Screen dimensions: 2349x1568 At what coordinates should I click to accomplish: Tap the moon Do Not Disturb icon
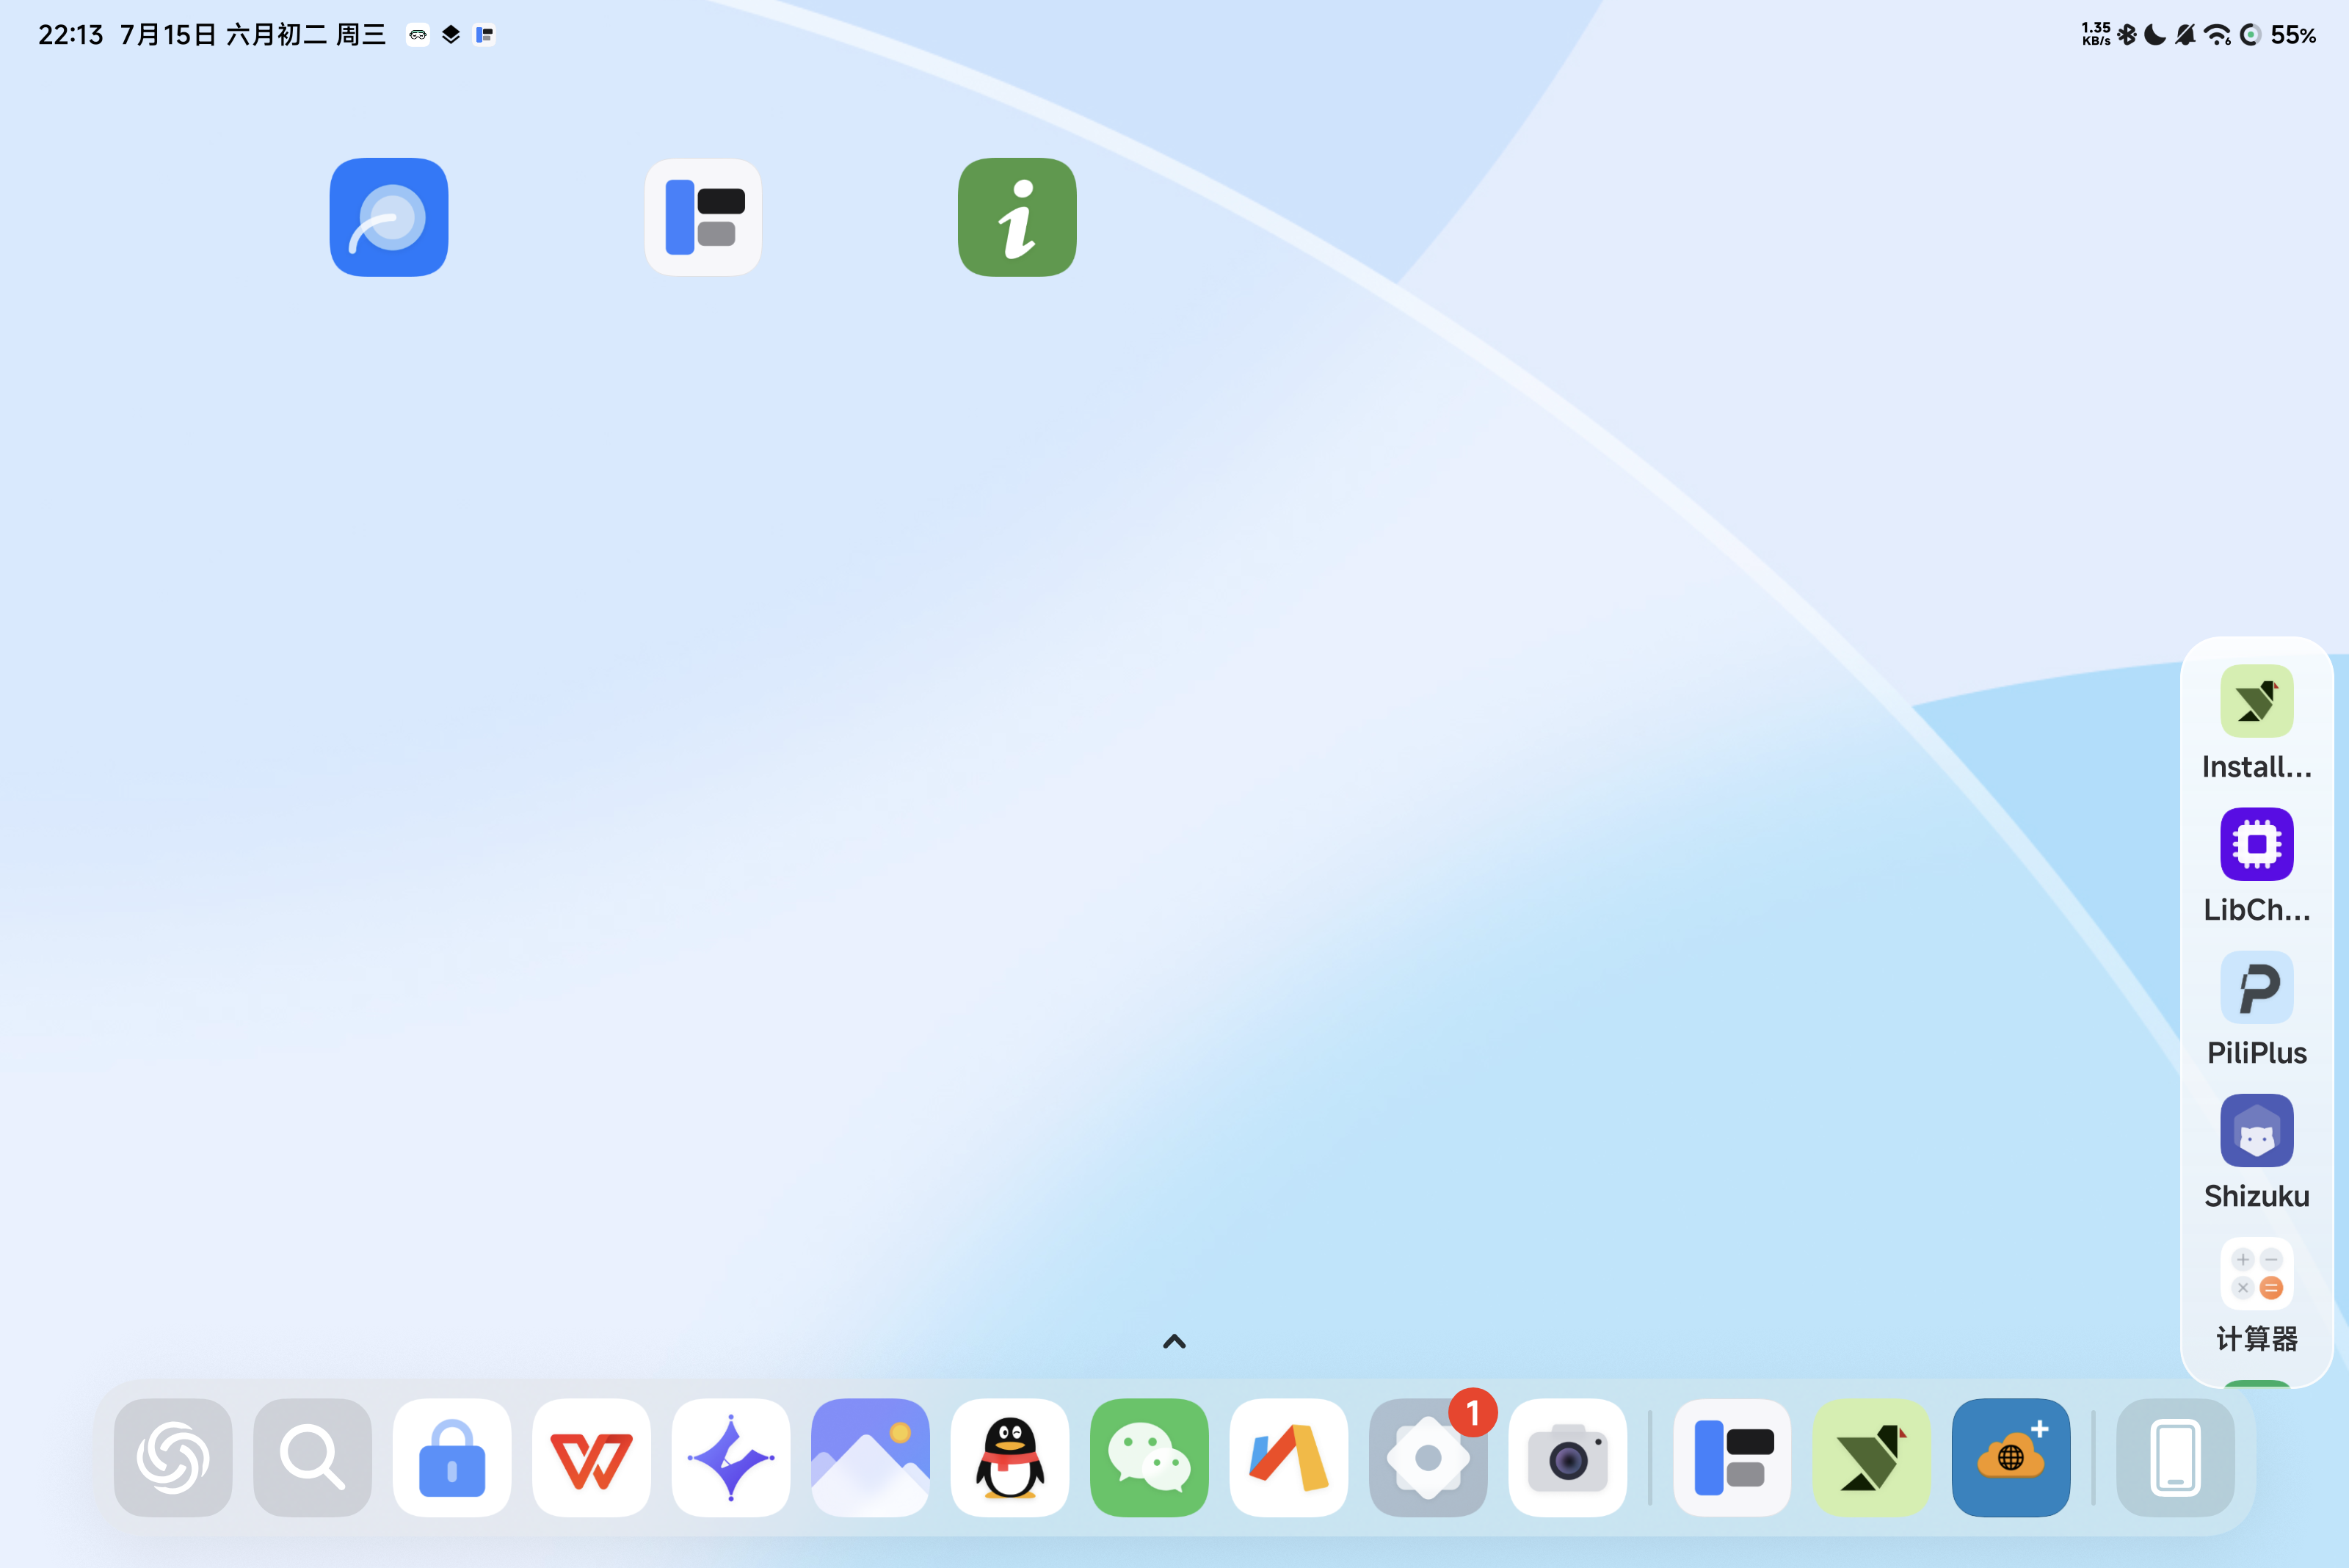point(2155,35)
